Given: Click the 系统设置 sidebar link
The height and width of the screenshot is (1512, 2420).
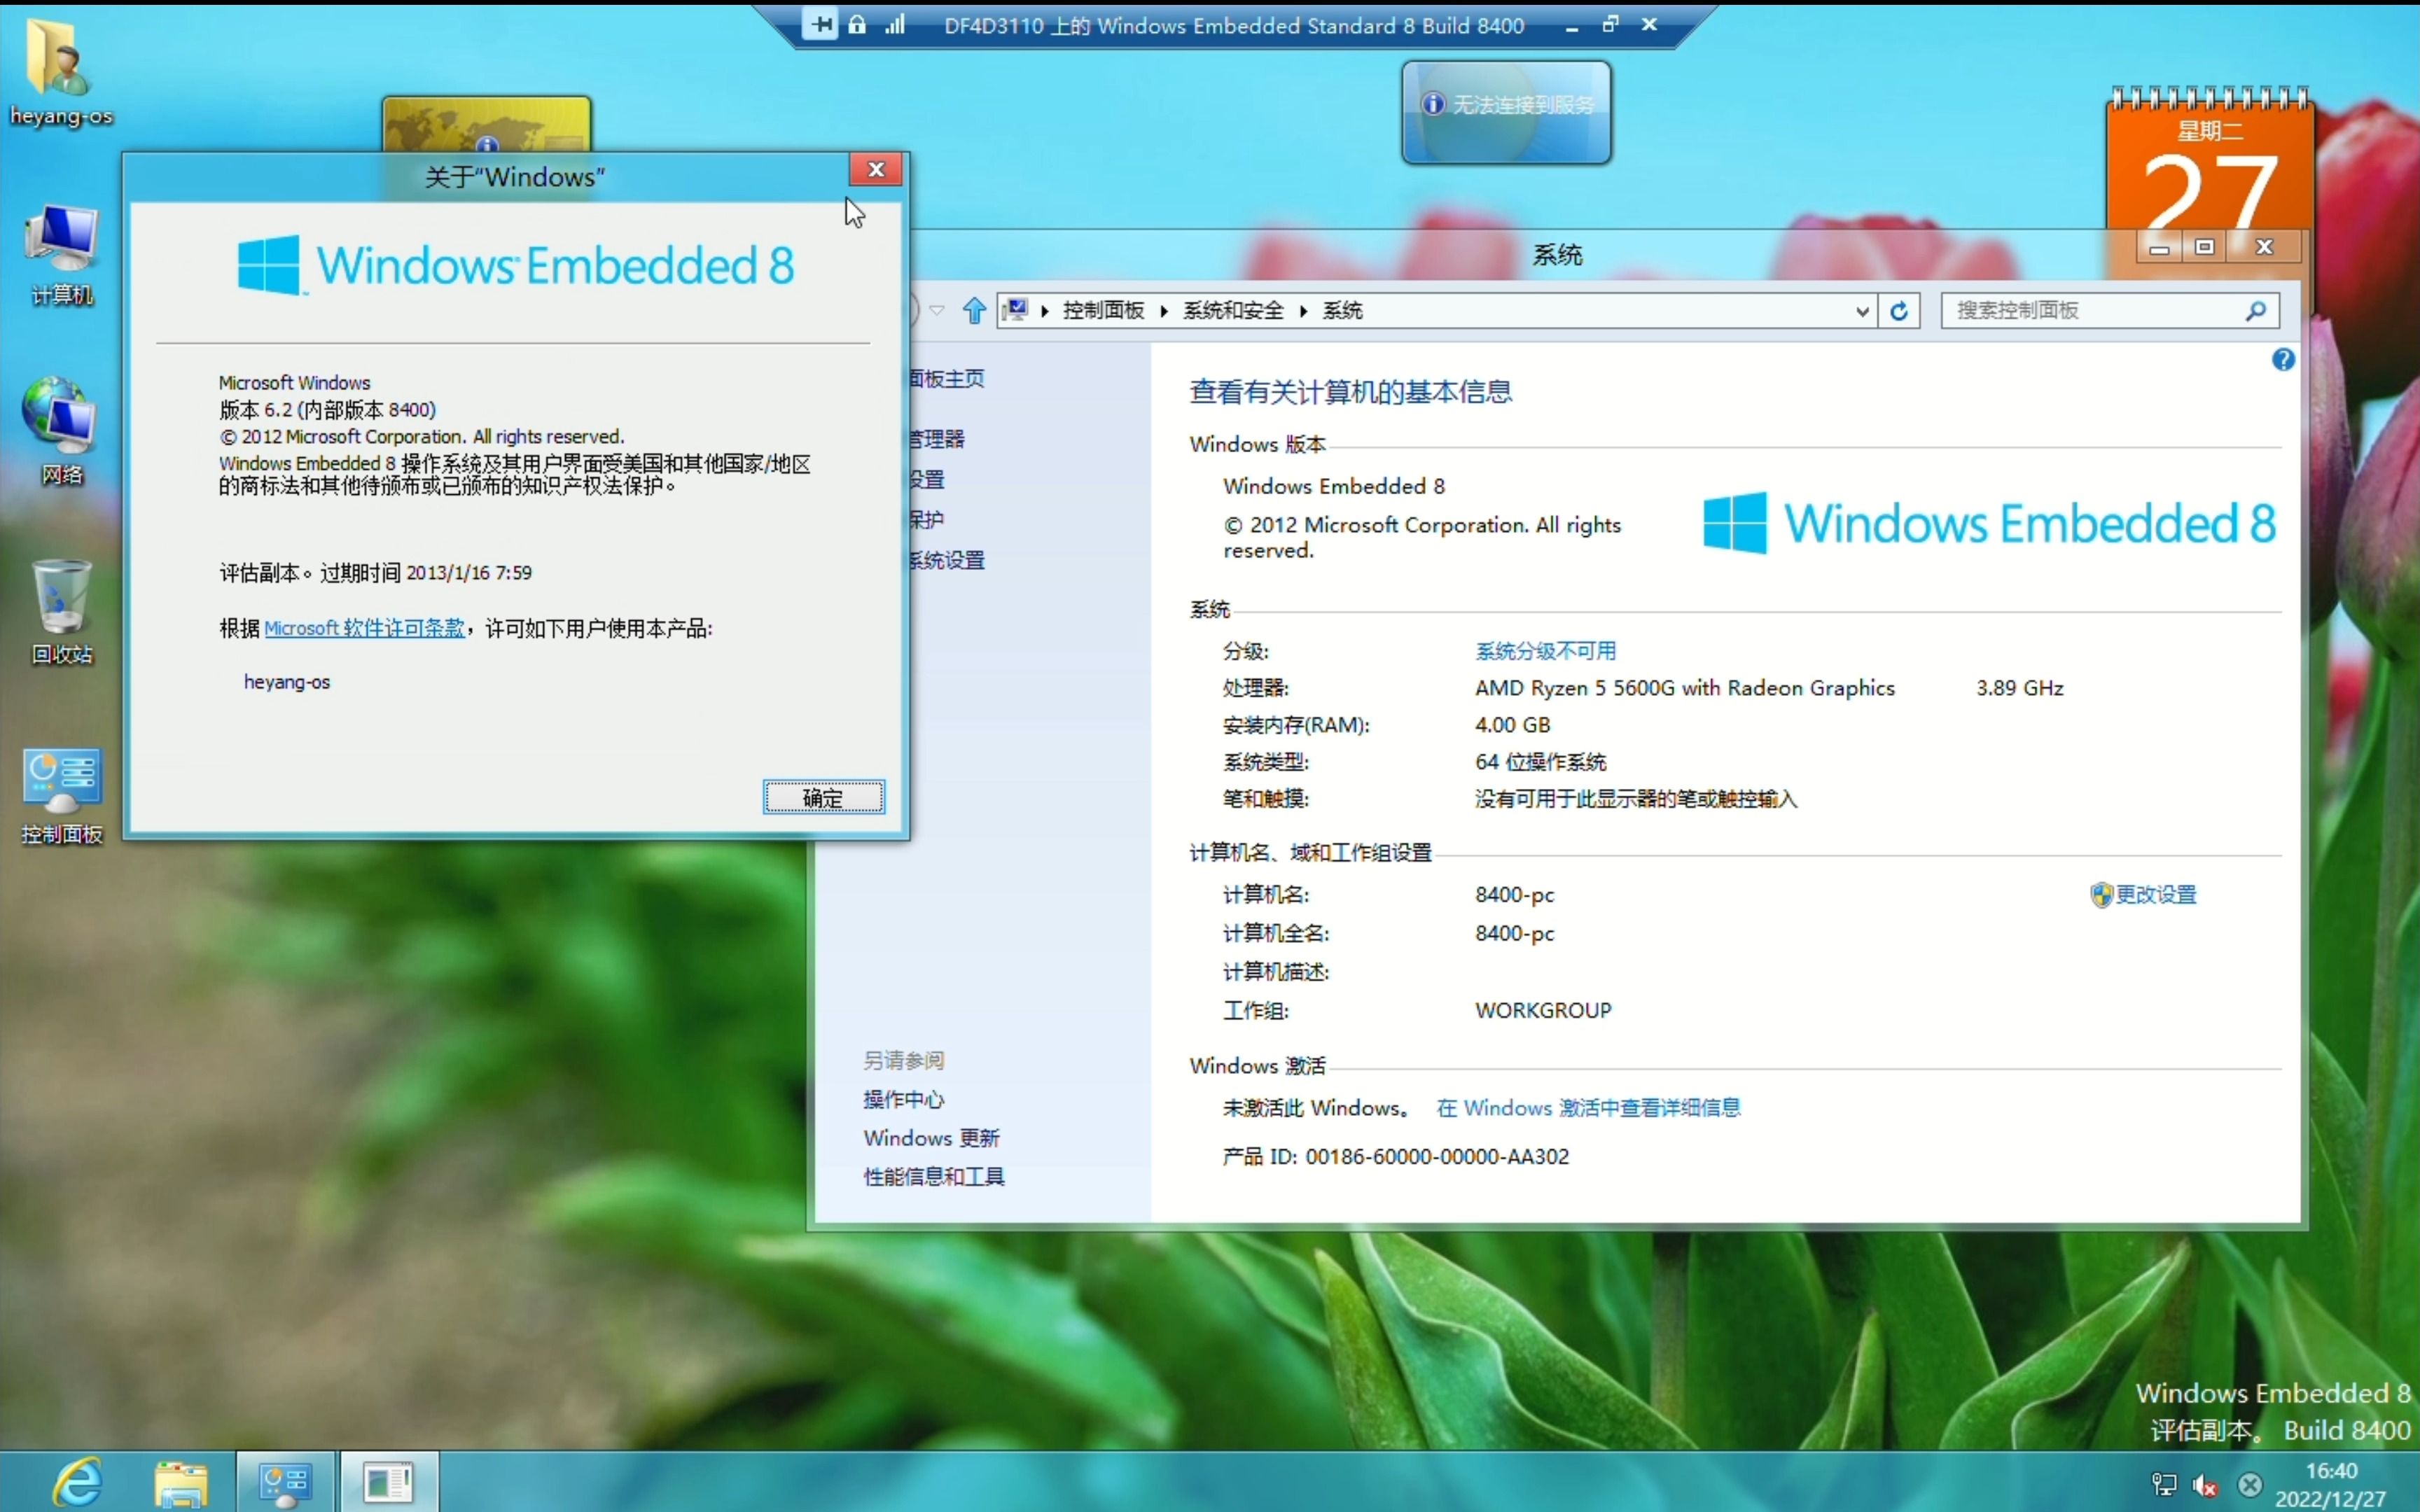Looking at the screenshot, I should (946, 560).
